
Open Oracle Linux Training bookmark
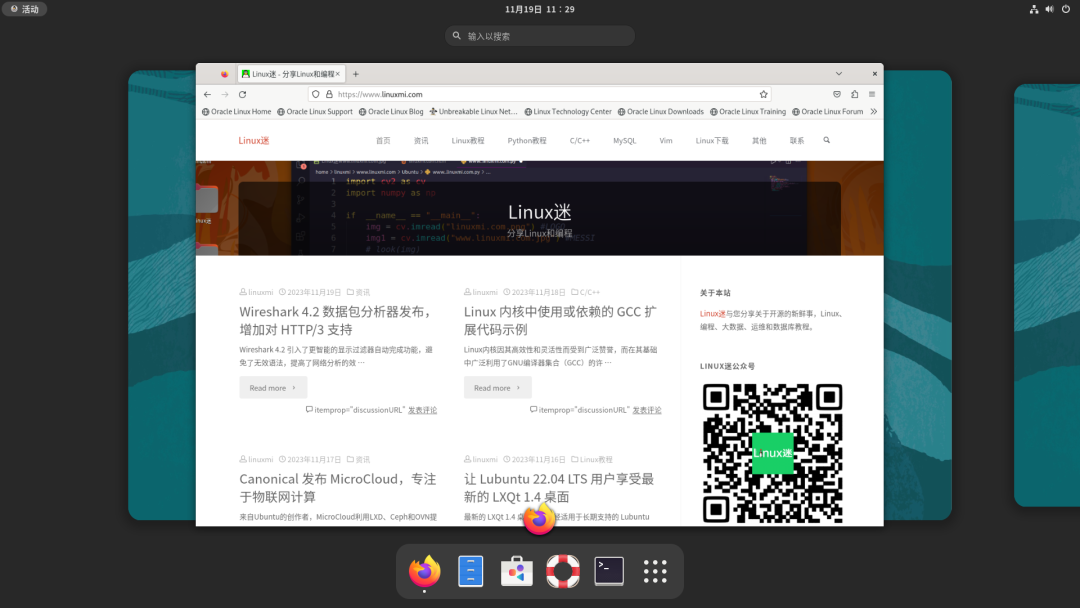[747, 112]
